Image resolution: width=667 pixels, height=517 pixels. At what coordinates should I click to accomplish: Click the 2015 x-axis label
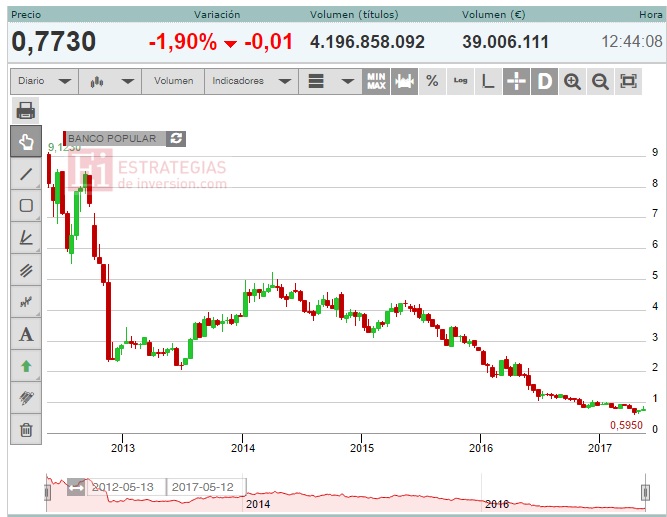[362, 448]
